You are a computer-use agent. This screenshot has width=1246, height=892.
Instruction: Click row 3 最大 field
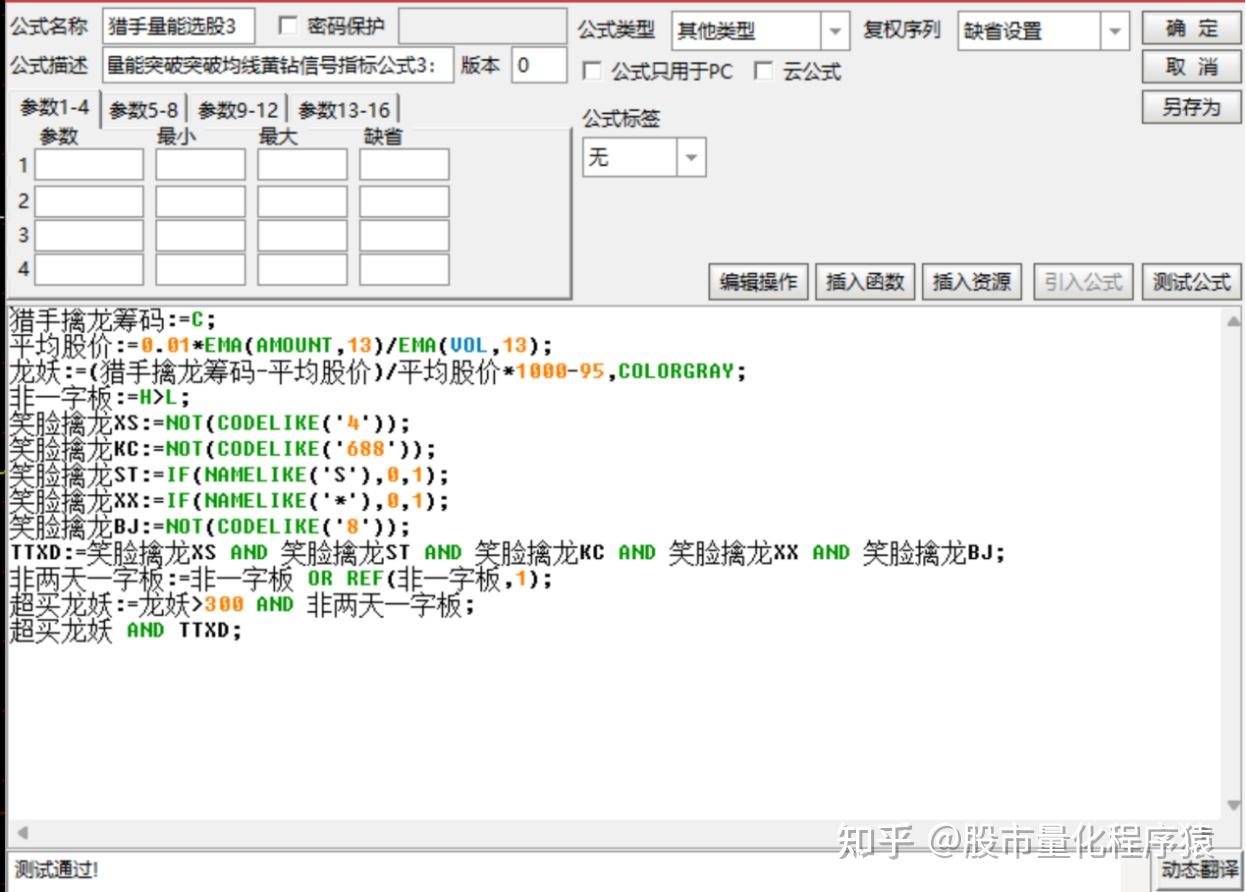click(302, 235)
